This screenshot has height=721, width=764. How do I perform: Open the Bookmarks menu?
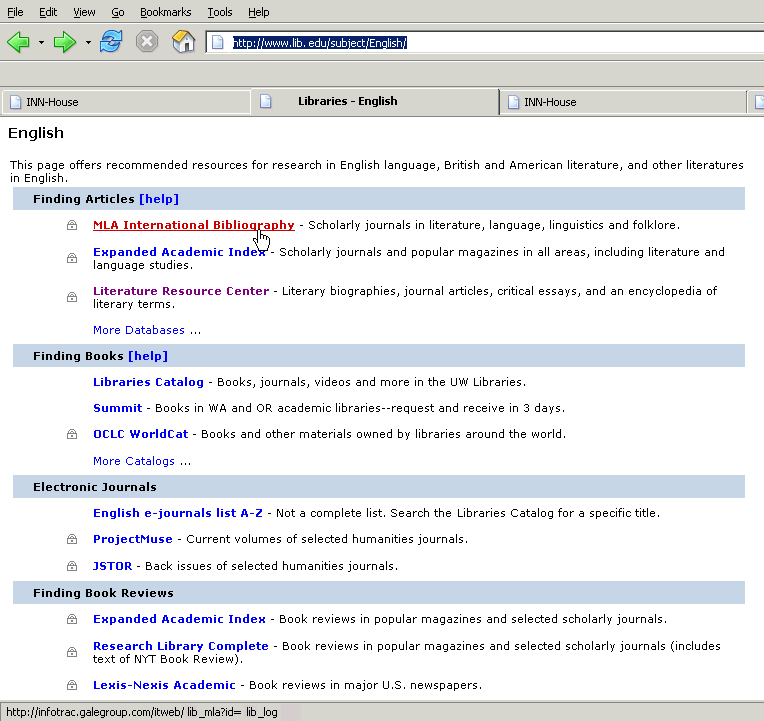pos(166,12)
